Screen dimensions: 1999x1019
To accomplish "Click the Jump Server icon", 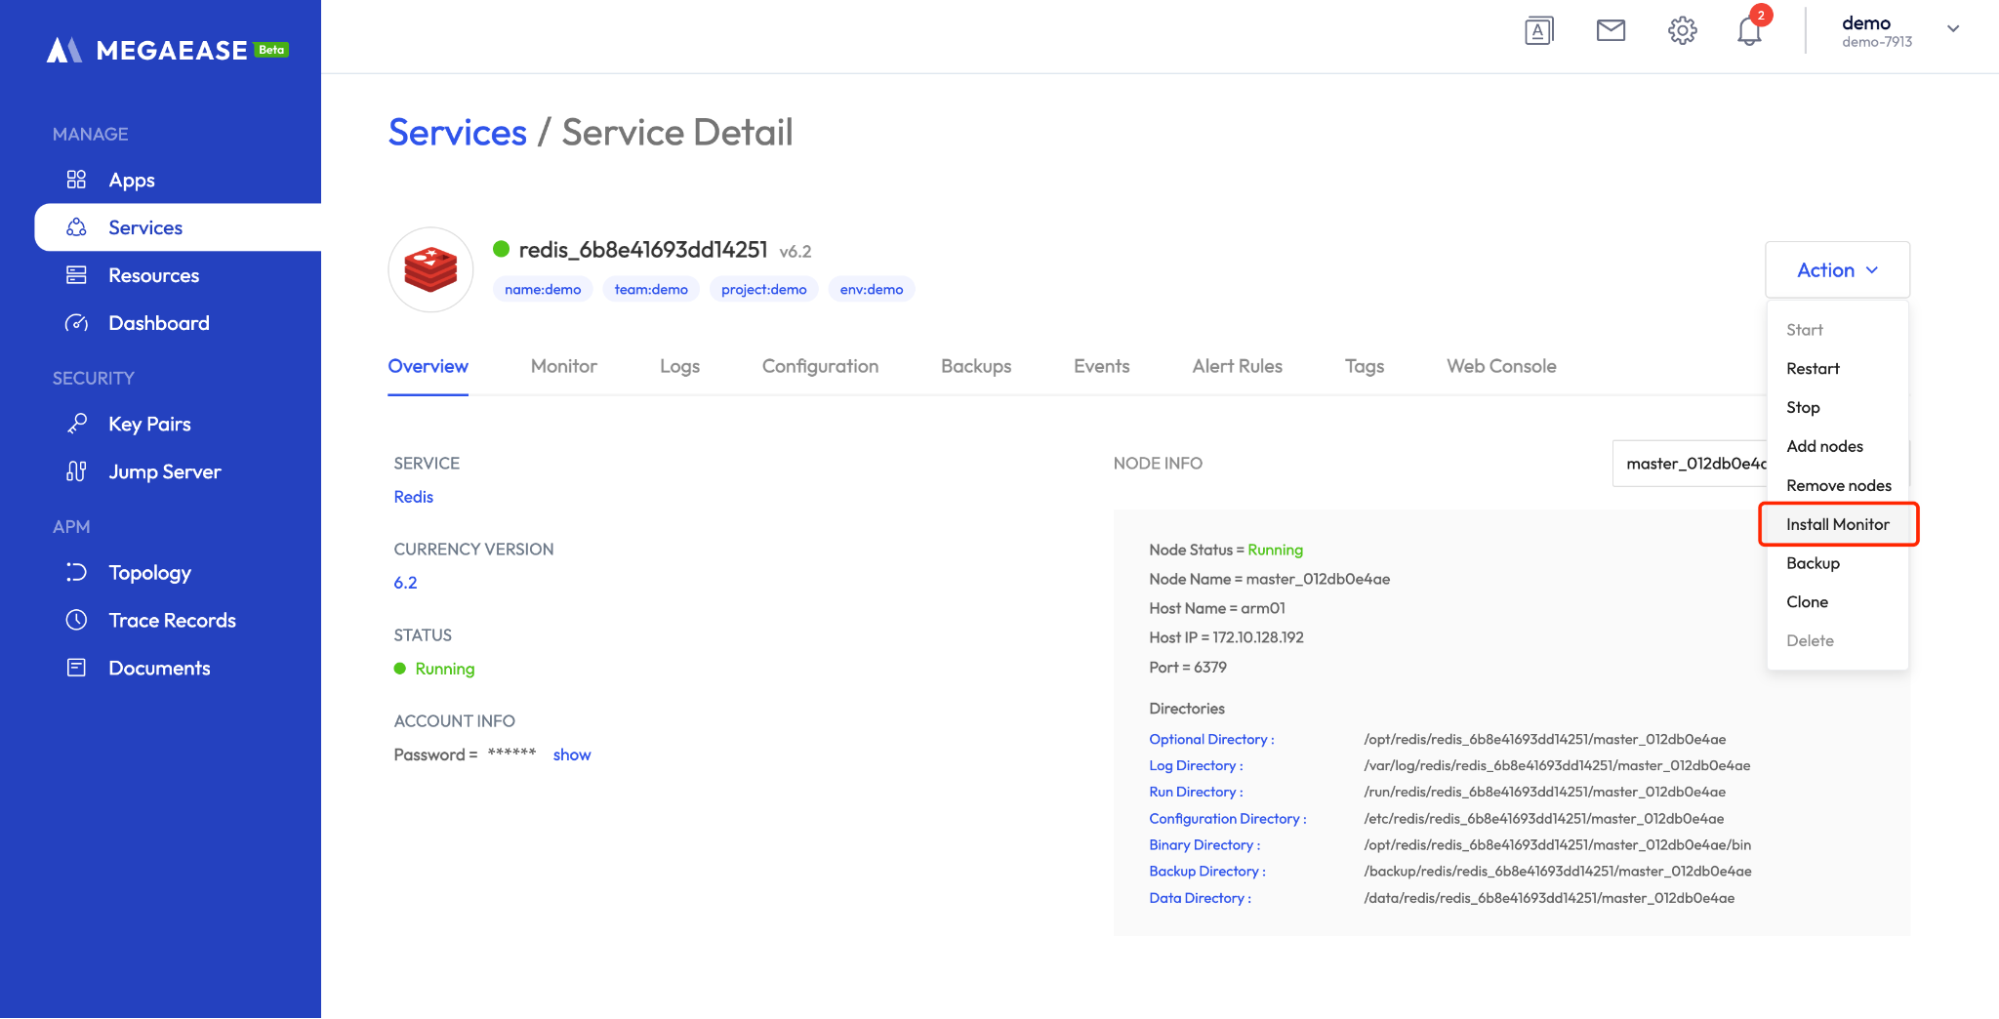I will point(76,471).
